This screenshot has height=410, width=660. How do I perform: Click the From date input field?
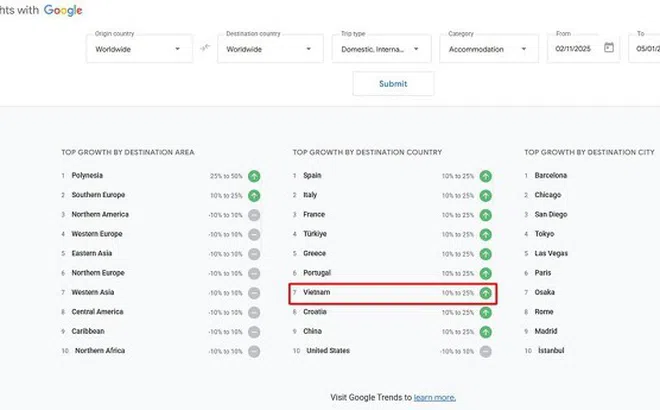point(577,47)
